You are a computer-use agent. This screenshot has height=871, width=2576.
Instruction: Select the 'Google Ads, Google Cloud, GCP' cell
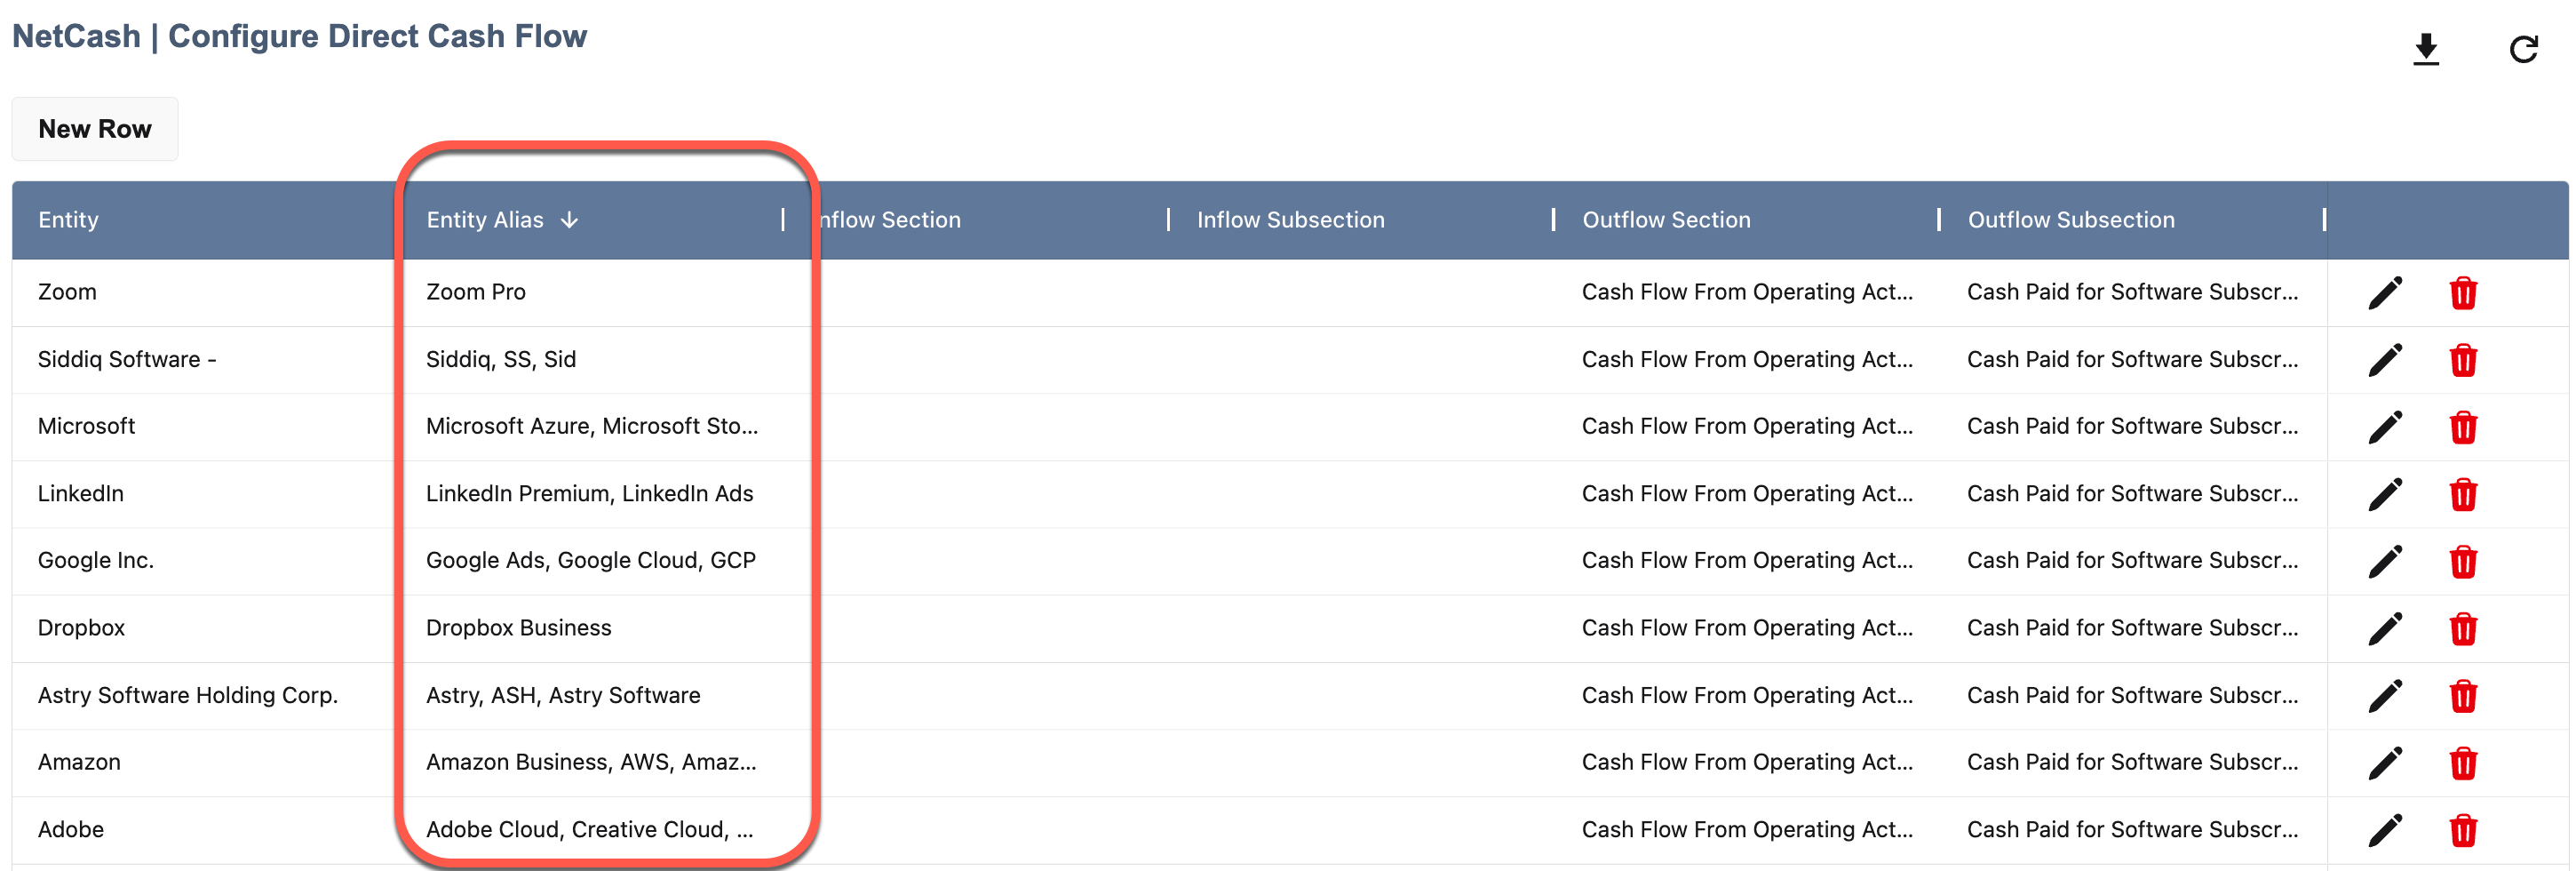click(x=593, y=560)
